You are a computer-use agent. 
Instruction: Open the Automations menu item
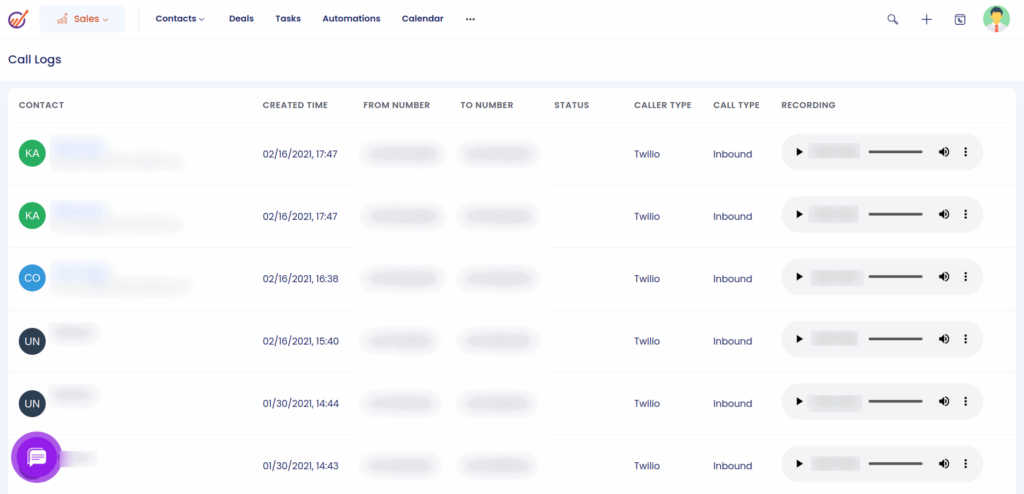pos(351,19)
